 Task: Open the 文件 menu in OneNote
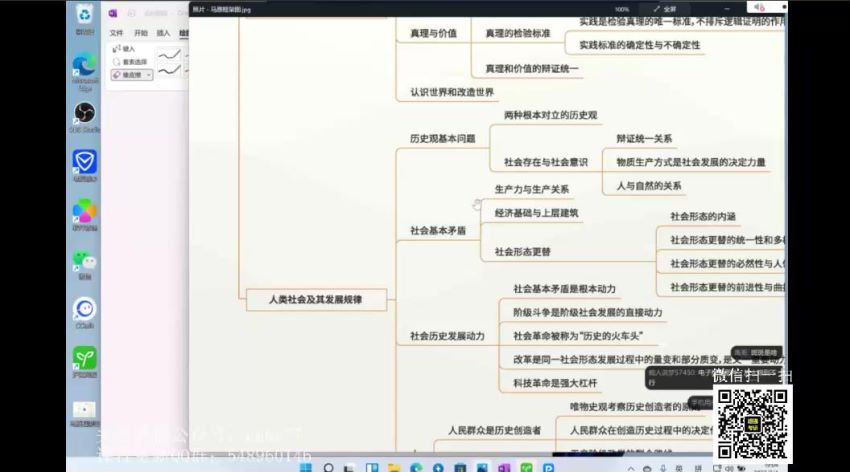(x=117, y=33)
